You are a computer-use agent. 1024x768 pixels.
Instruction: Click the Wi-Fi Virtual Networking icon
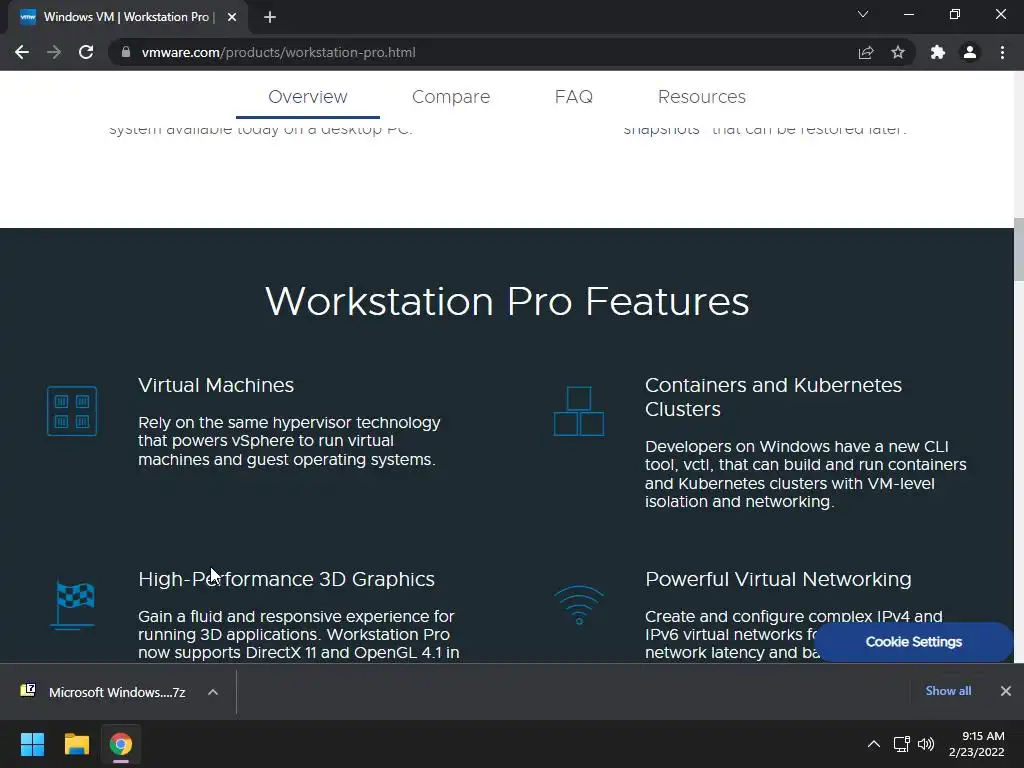click(579, 605)
